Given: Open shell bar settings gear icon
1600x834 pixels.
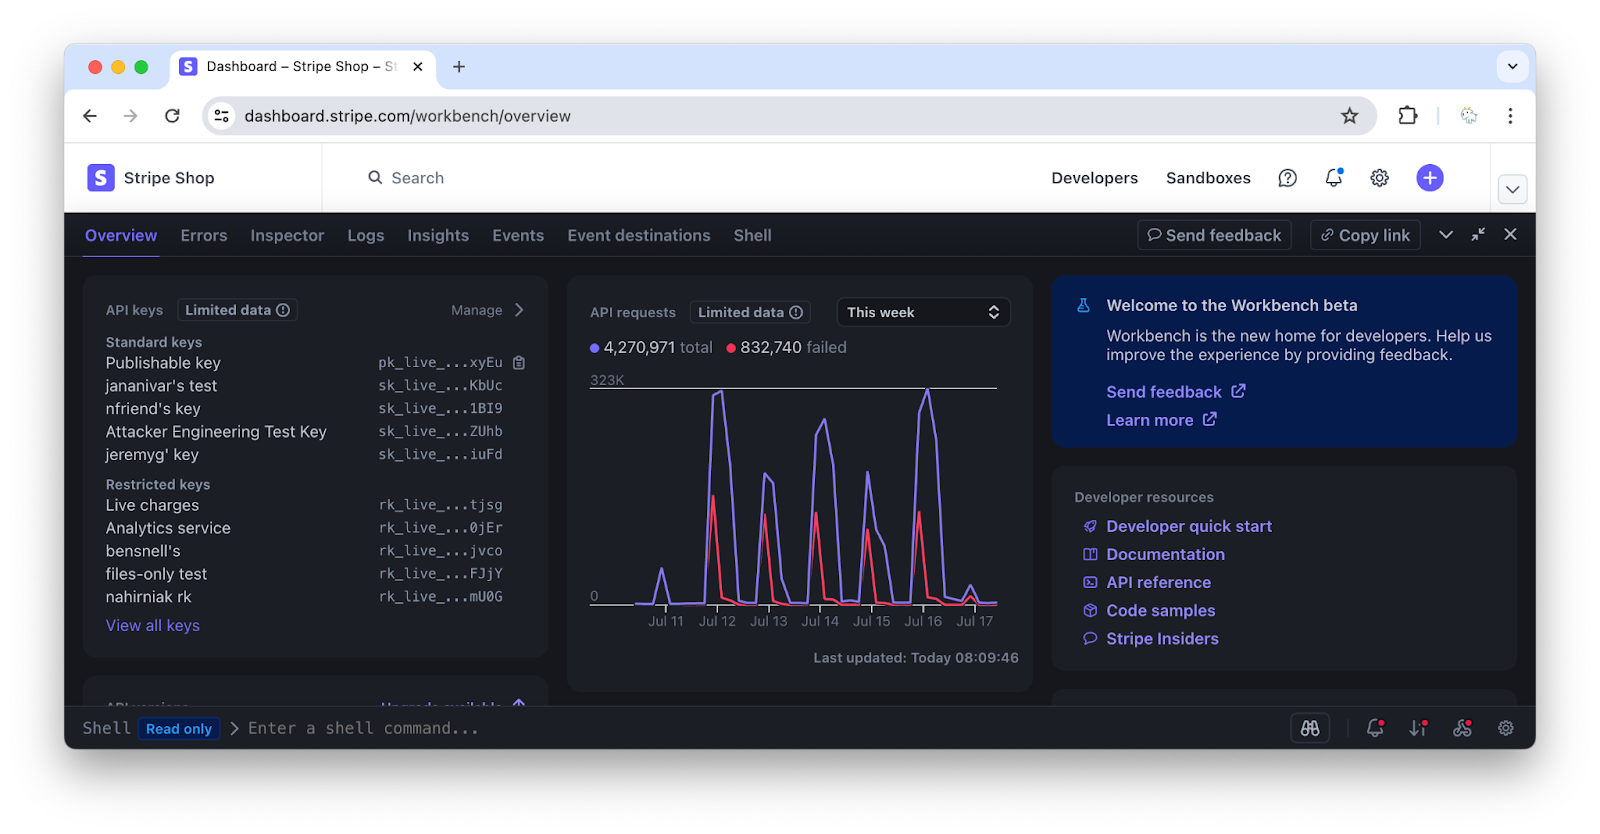Looking at the screenshot, I should coord(1505,729).
